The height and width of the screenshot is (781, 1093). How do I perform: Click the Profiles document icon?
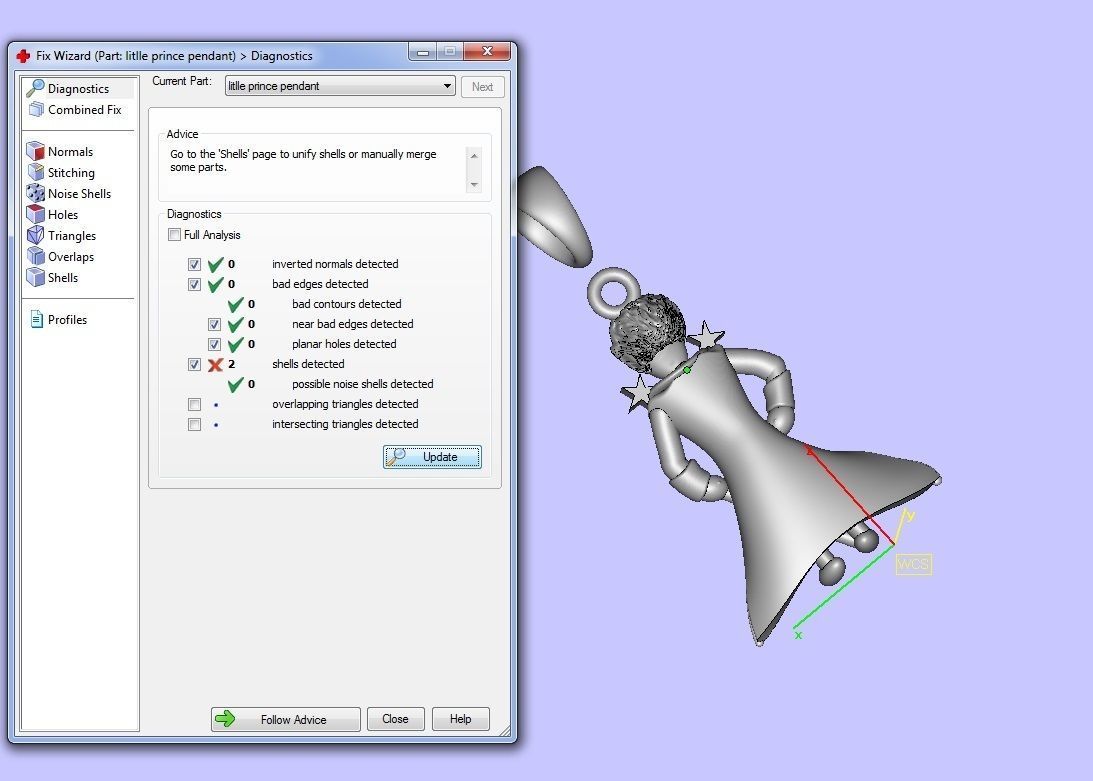[x=37, y=319]
